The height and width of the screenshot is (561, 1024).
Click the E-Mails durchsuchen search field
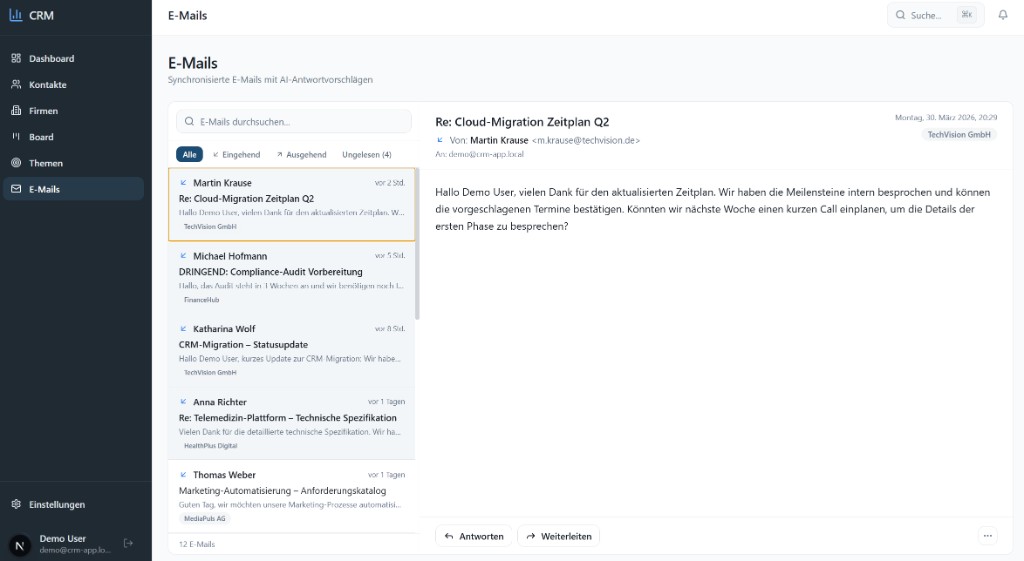pos(294,122)
